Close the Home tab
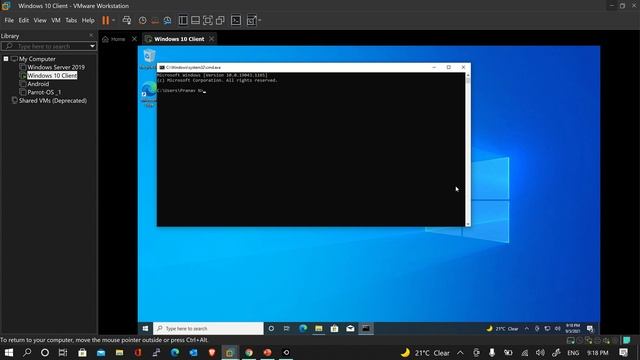 134,39
